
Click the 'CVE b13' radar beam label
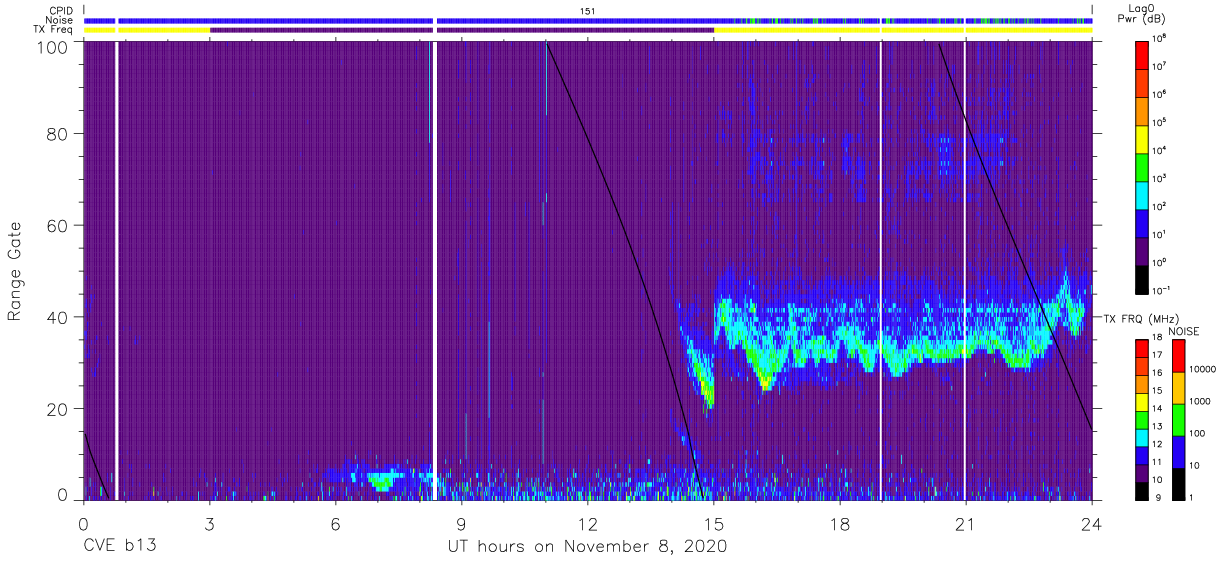[119, 547]
